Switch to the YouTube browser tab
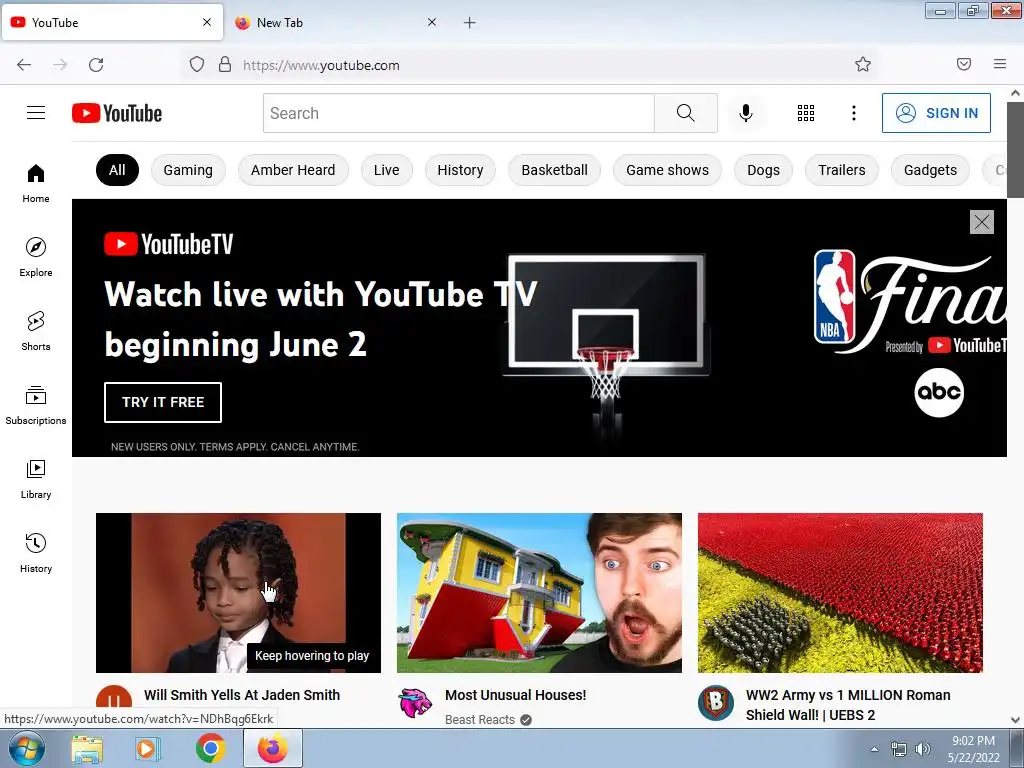 coord(111,23)
